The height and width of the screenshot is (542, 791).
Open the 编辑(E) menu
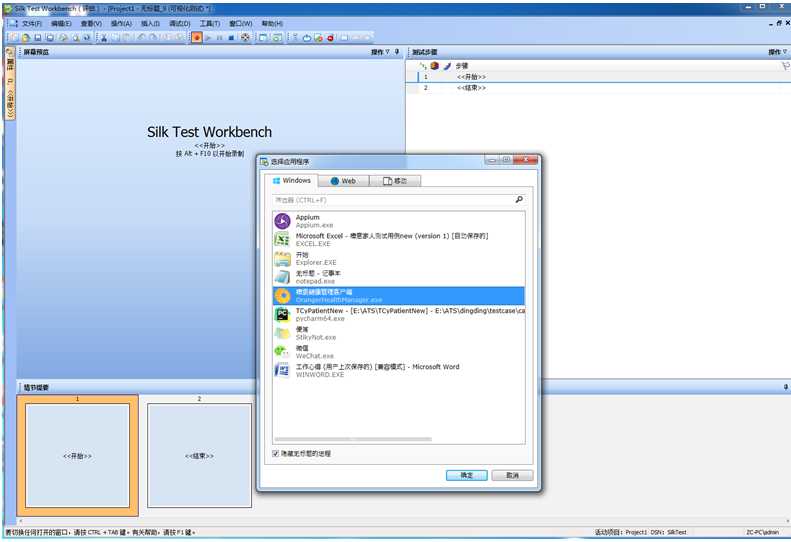tap(61, 23)
